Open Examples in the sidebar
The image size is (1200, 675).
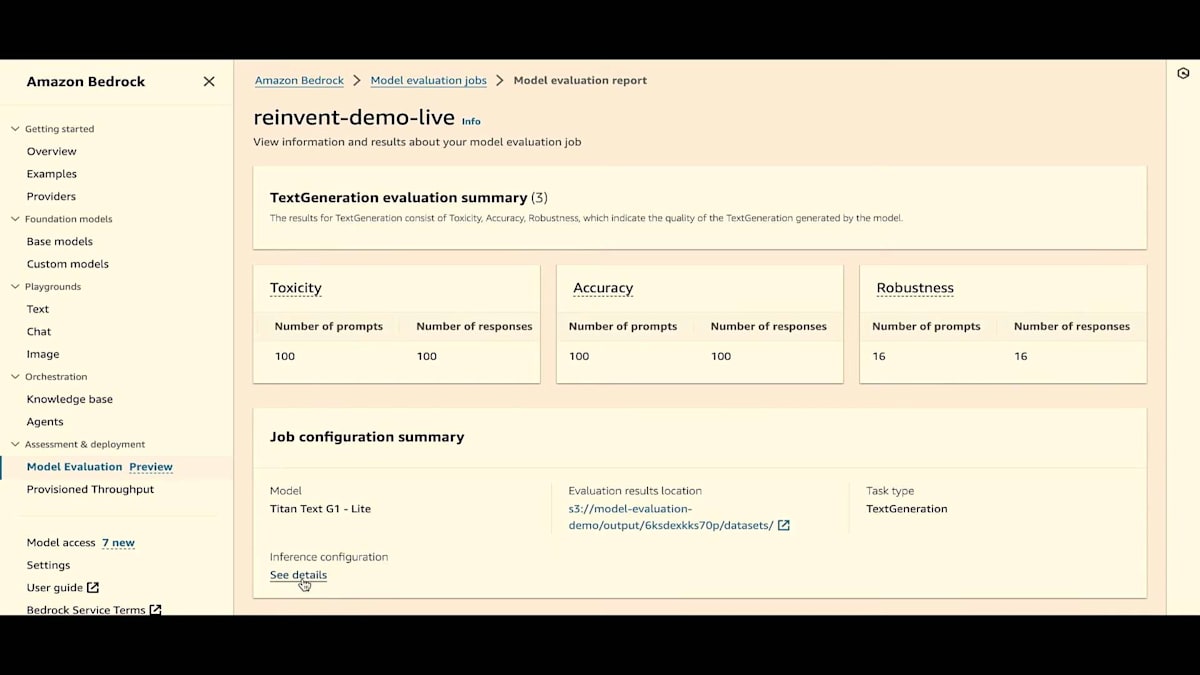(x=52, y=174)
